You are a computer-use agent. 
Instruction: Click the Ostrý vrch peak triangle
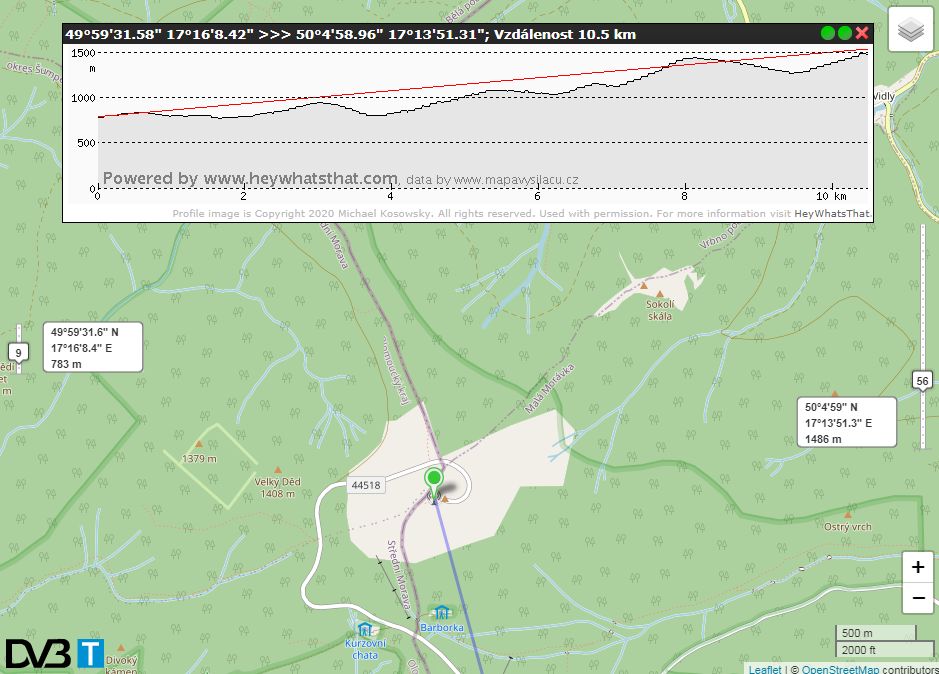coord(848,515)
